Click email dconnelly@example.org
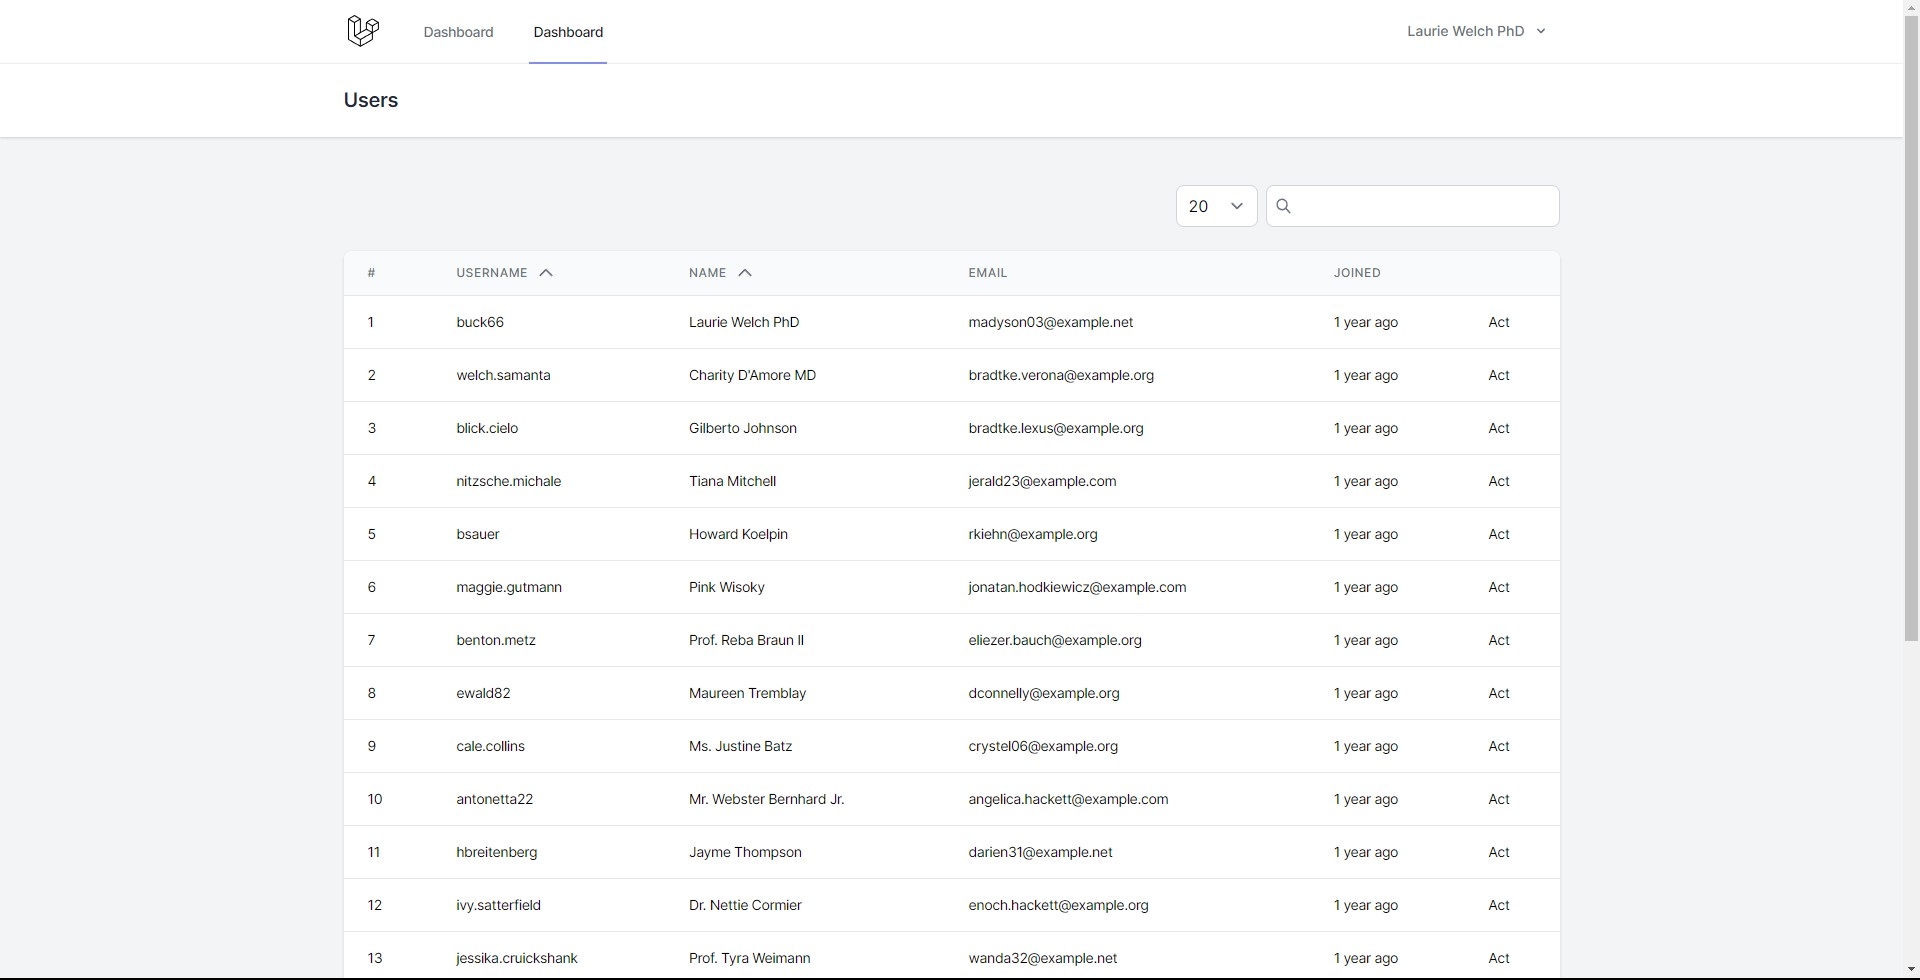1920x980 pixels. 1044,693
